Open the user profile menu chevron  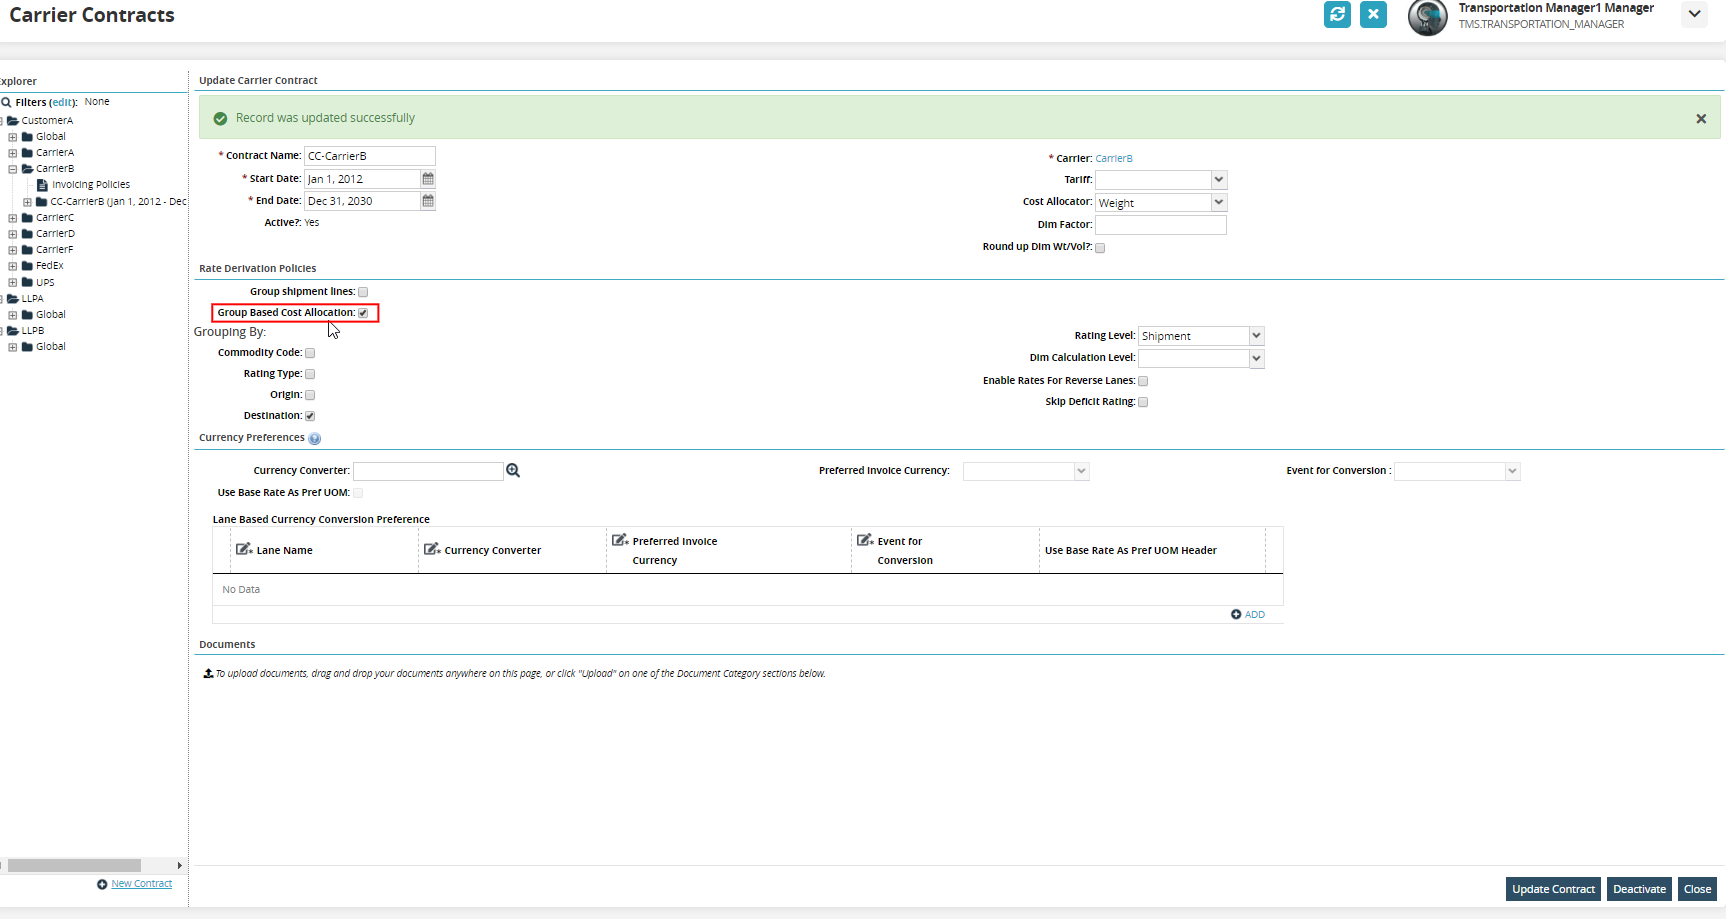point(1694,14)
